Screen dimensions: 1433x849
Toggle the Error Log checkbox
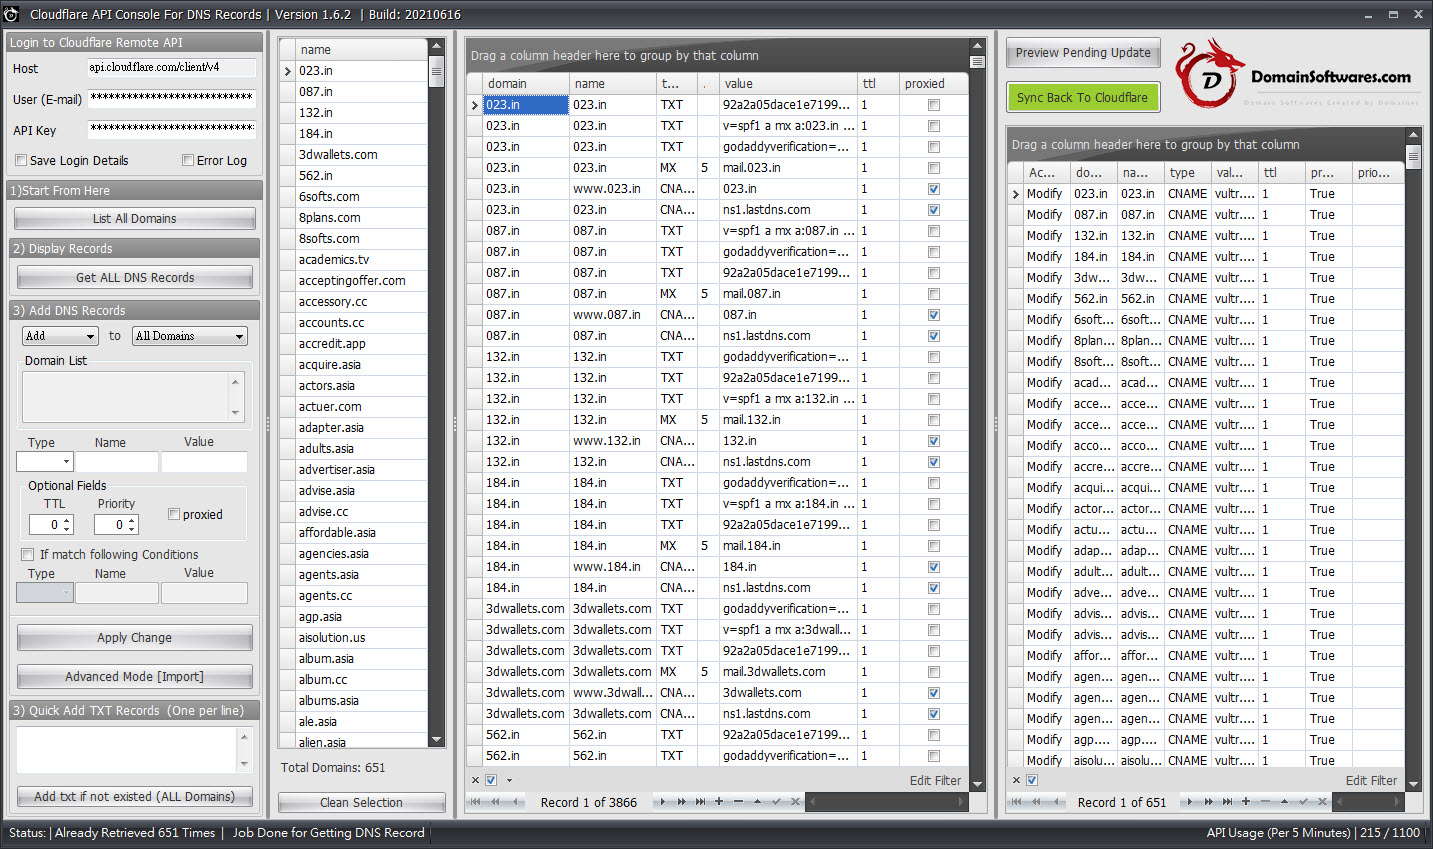[x=188, y=160]
